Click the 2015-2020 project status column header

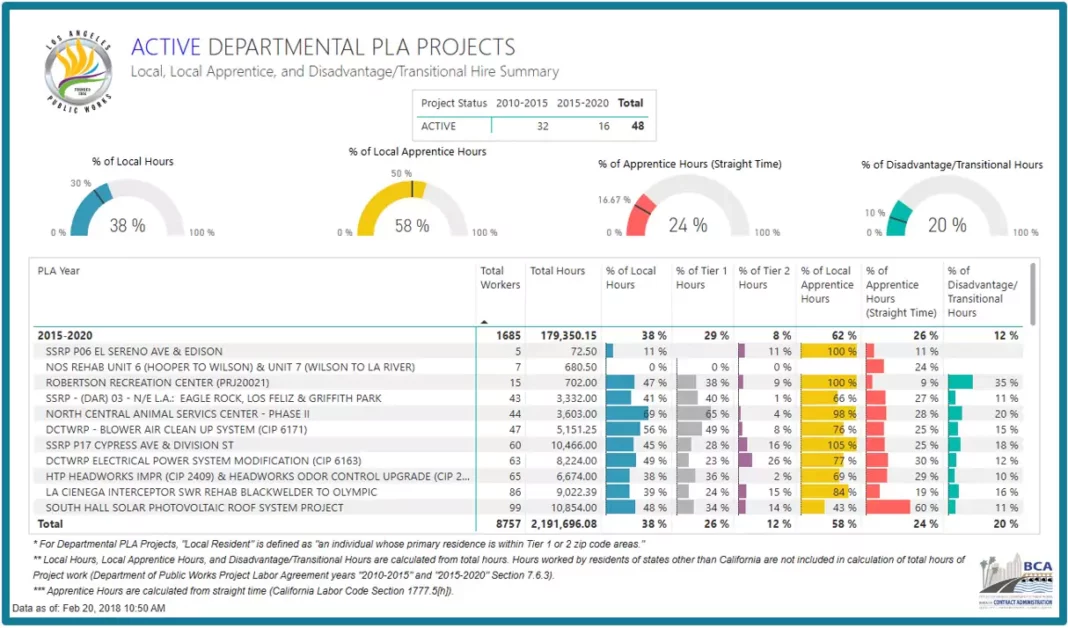point(583,103)
